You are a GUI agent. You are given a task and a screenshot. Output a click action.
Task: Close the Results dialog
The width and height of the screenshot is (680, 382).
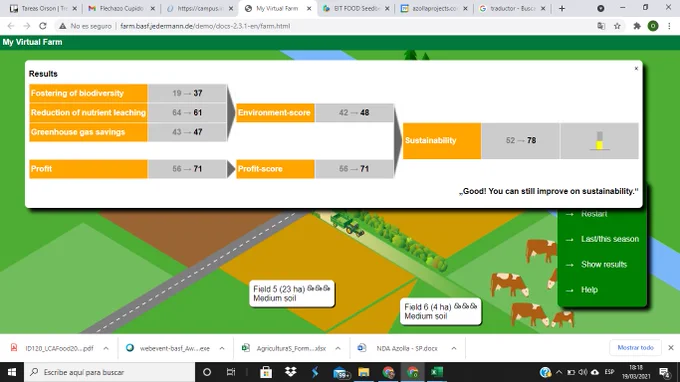point(636,69)
